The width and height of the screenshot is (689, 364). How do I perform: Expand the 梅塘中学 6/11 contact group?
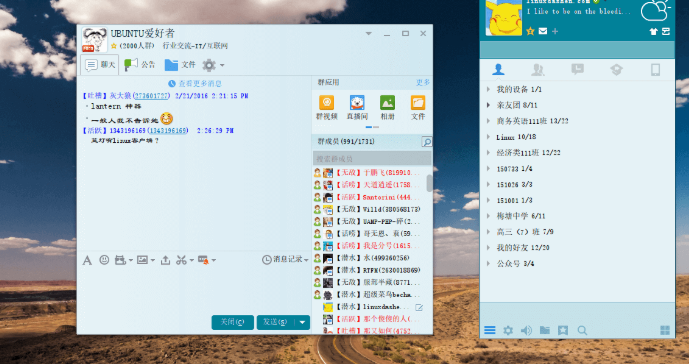[488, 216]
